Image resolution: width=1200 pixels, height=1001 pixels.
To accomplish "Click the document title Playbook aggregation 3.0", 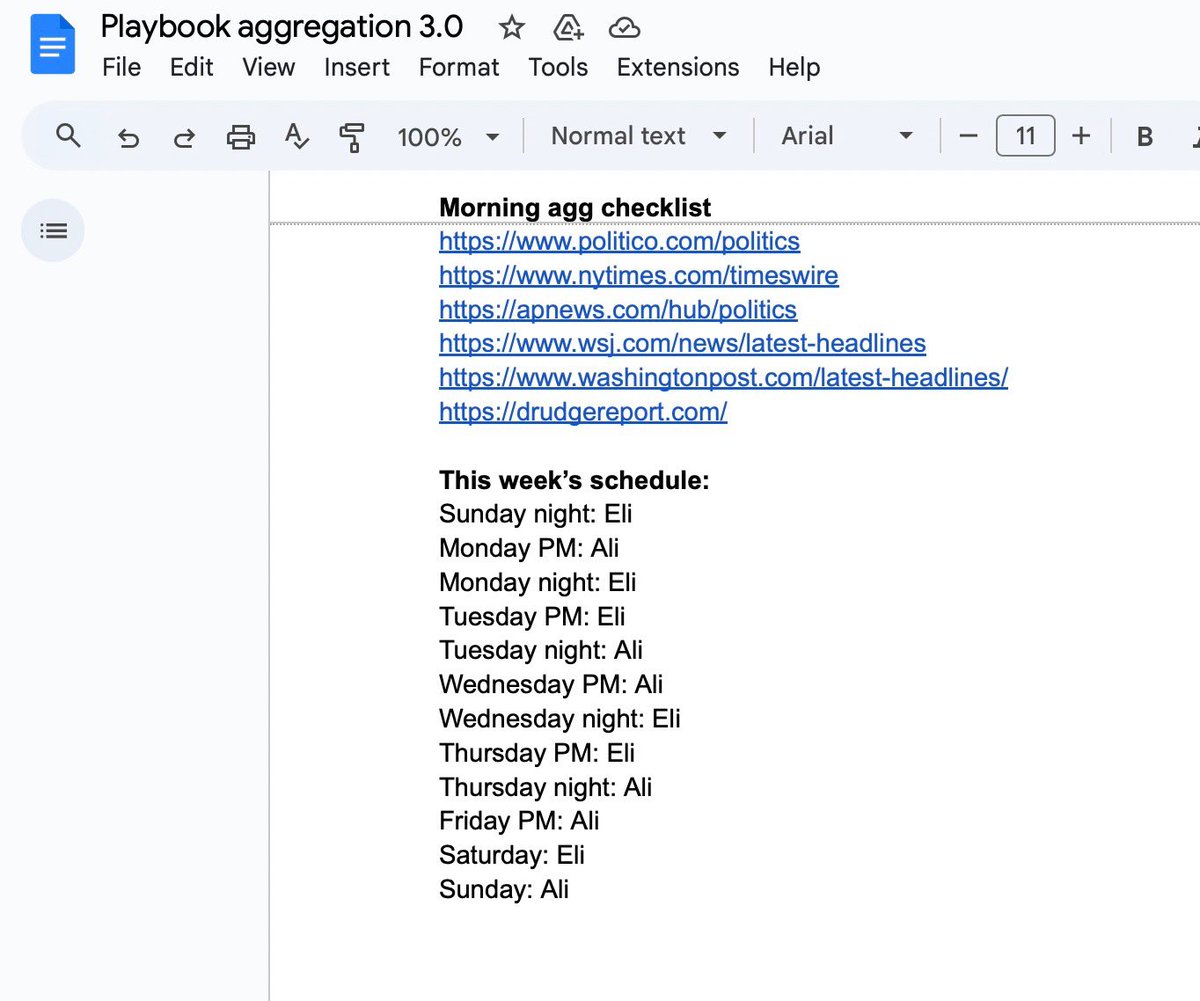I will click(282, 27).
